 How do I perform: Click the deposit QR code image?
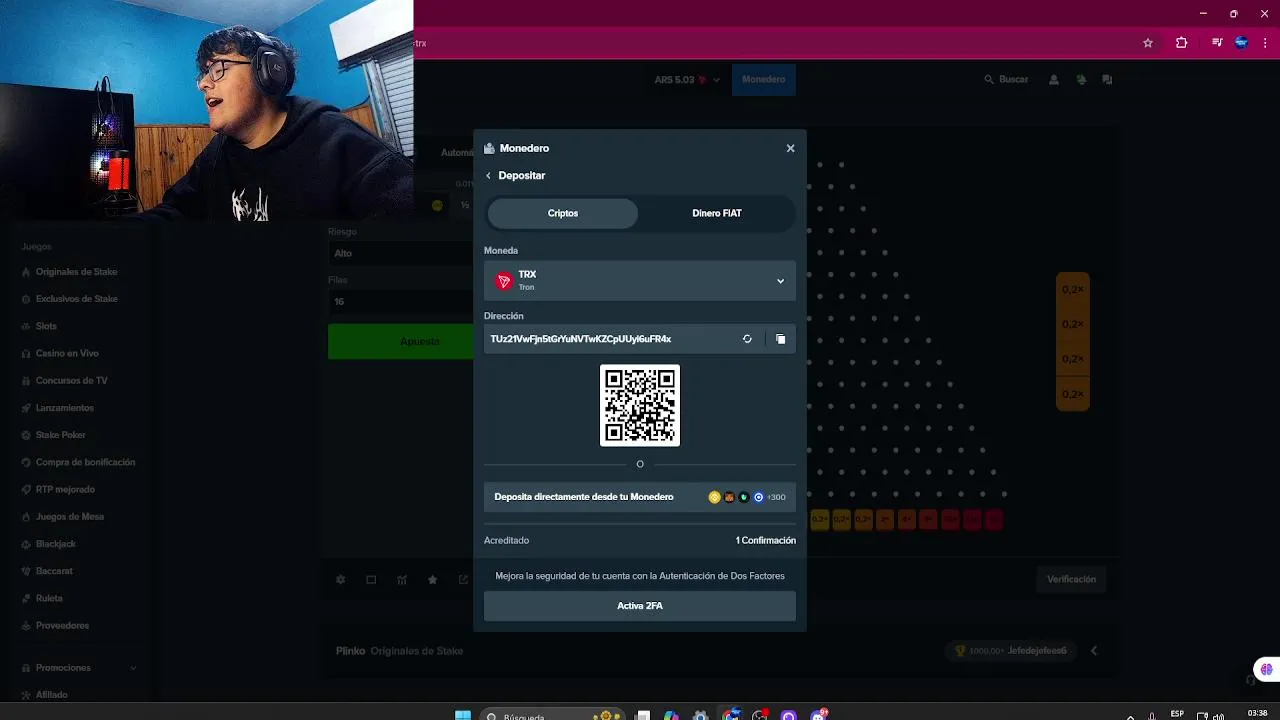640,405
